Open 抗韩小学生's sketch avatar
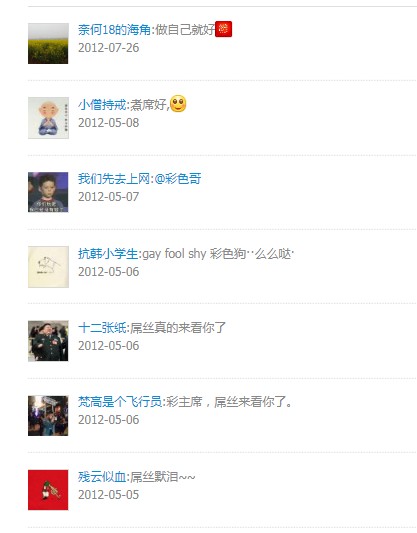This screenshot has height=533, width=417. pyautogui.click(x=48, y=267)
